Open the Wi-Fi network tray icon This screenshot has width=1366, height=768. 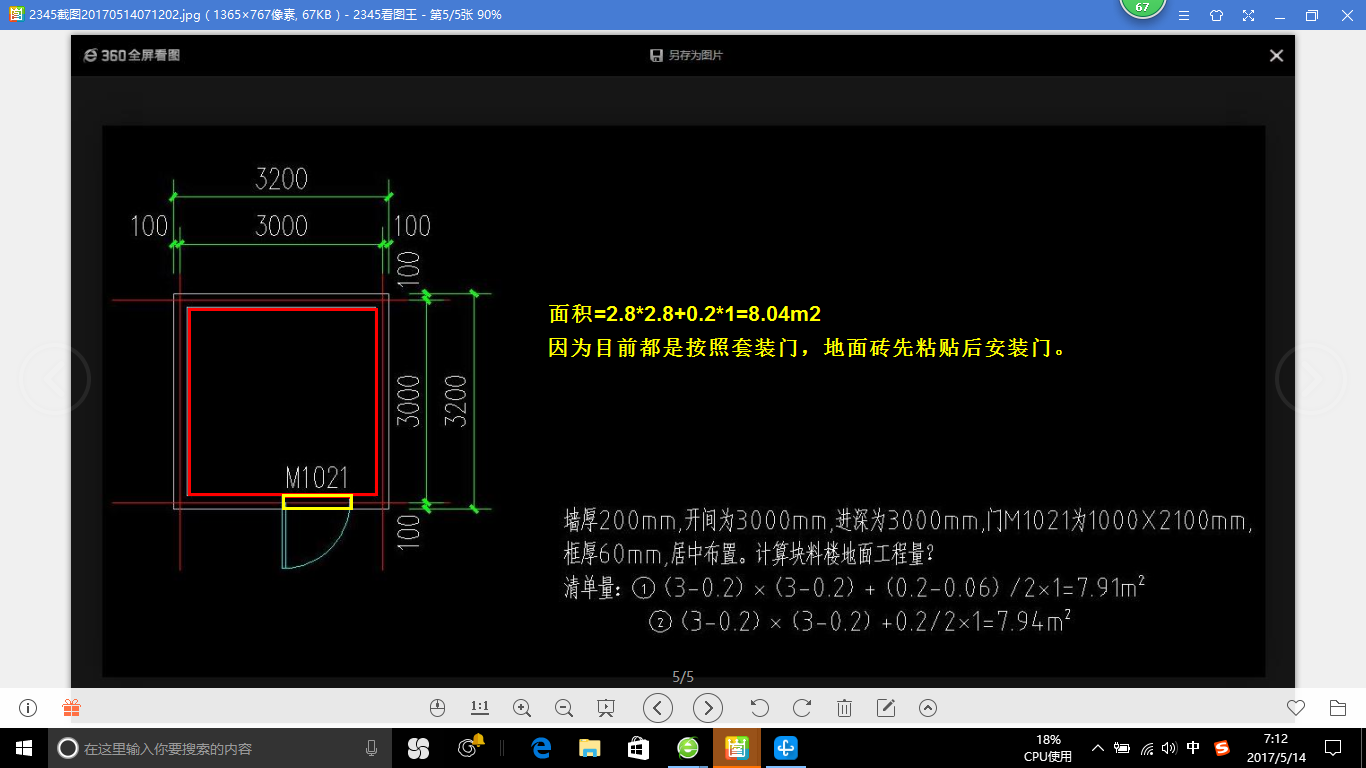[x=1147, y=748]
